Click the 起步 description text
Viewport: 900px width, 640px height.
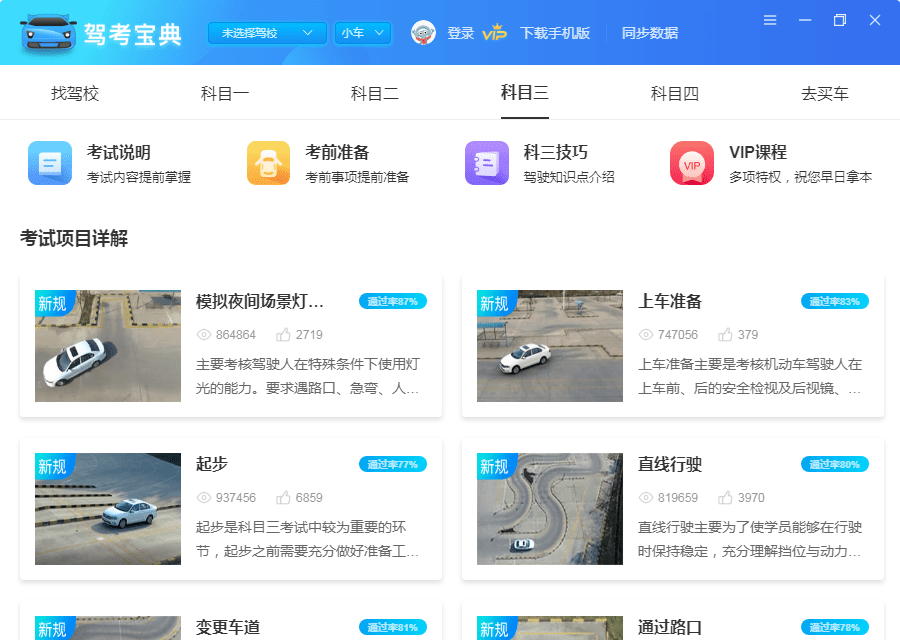pyautogui.click(x=308, y=540)
